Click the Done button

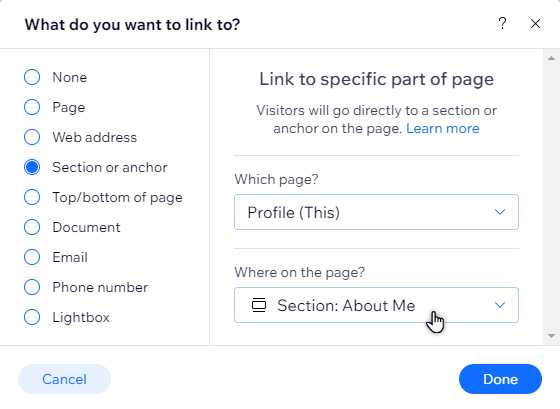500,379
